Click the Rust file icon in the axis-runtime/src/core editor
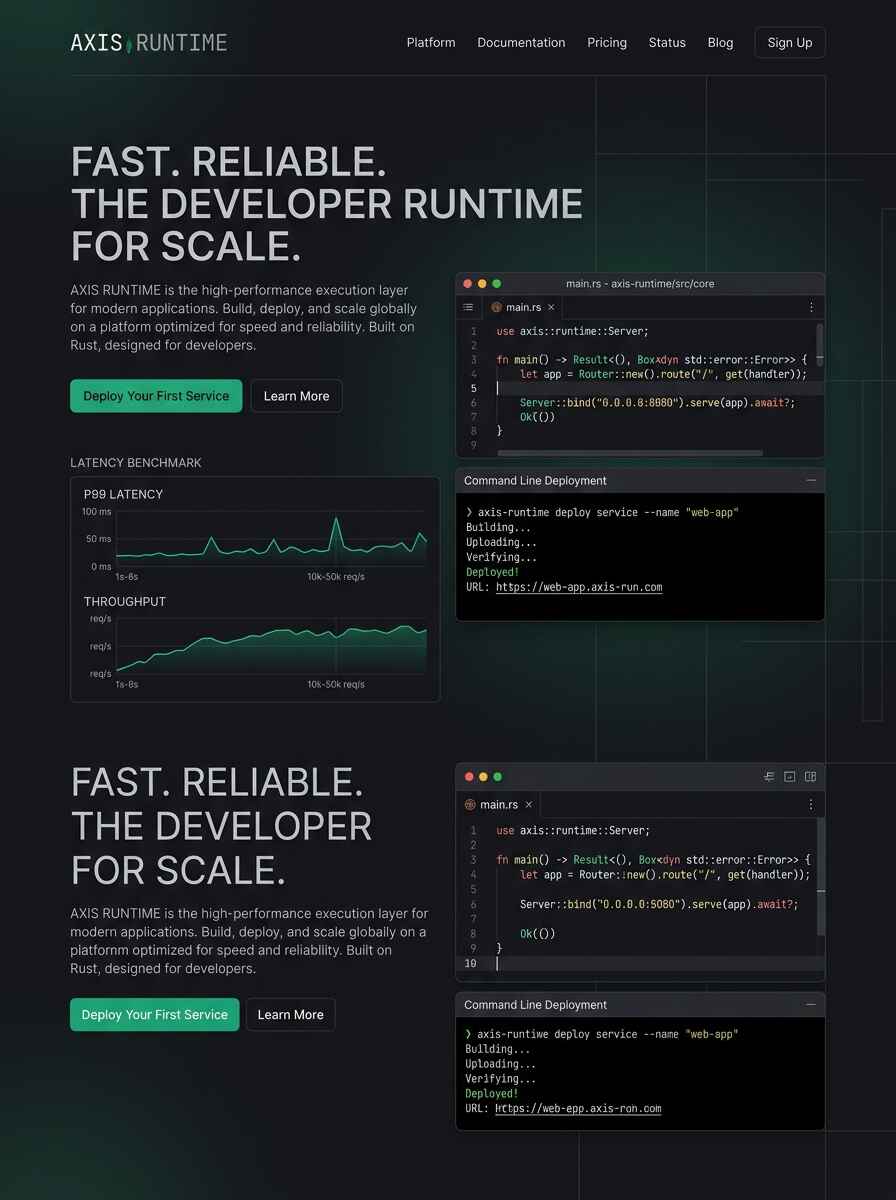The height and width of the screenshot is (1200, 896). point(496,307)
